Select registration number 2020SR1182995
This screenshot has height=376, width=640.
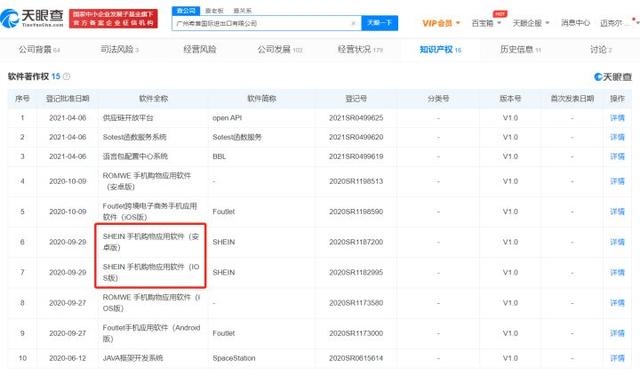356,272
